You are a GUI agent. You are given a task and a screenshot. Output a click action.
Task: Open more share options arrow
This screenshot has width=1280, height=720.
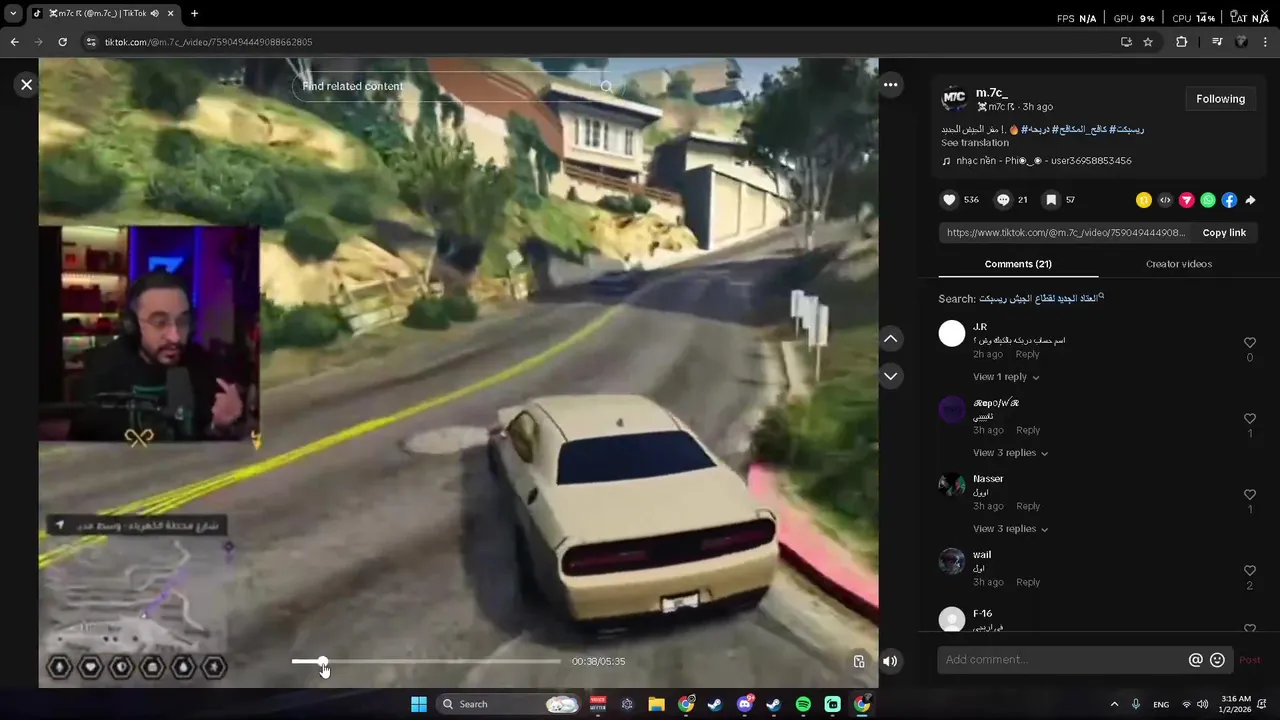(x=1250, y=200)
